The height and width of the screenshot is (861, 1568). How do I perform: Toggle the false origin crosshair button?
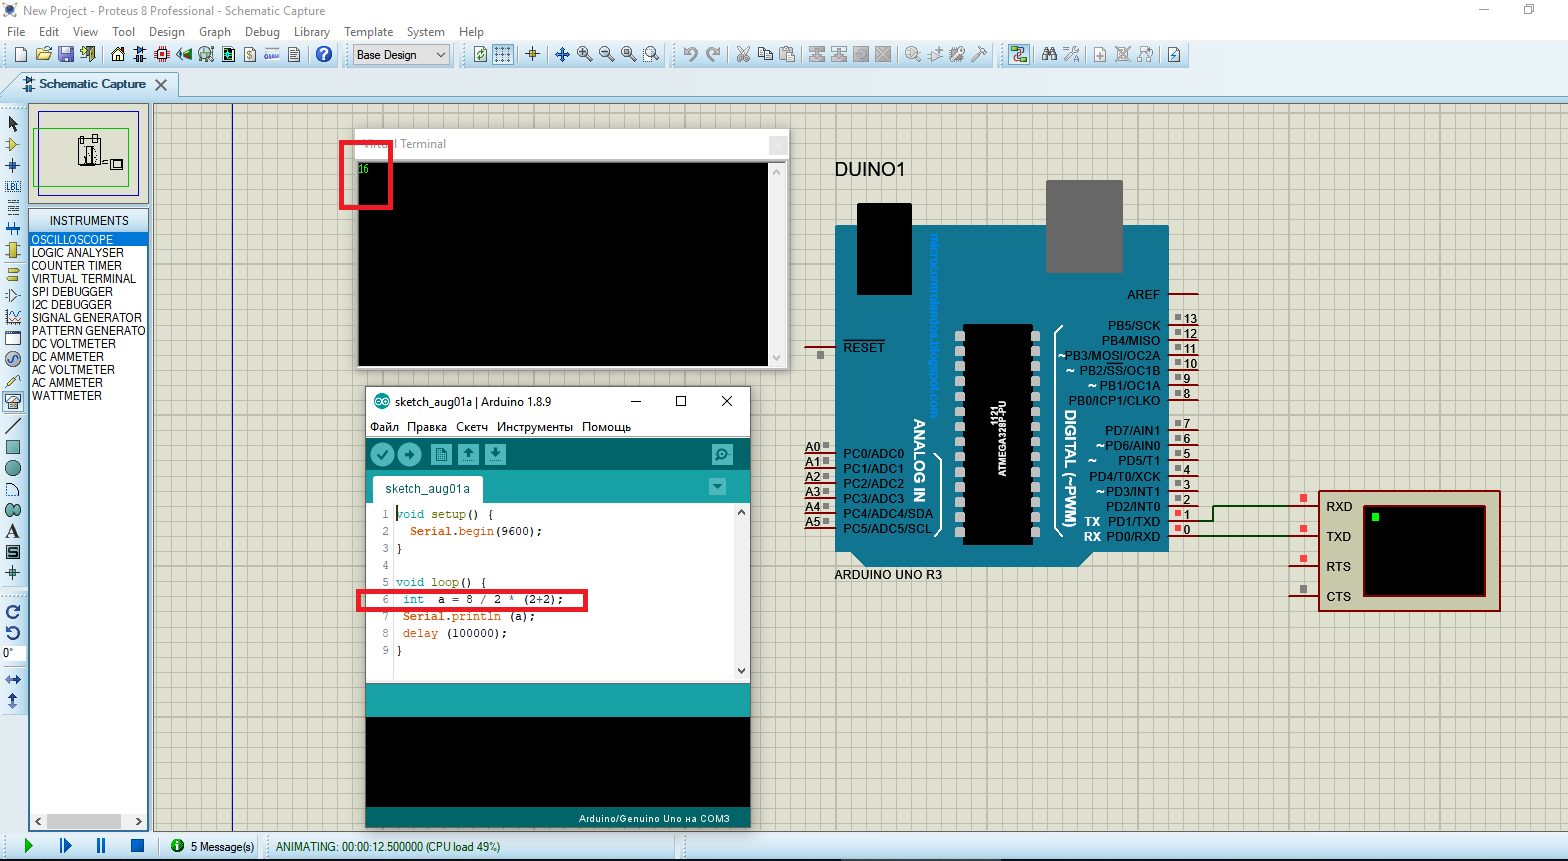point(533,54)
